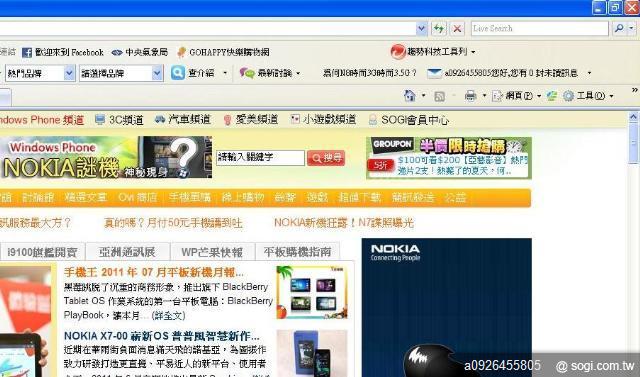
Task: Click the toolbar overflow chevron
Action: [x=635, y=90]
